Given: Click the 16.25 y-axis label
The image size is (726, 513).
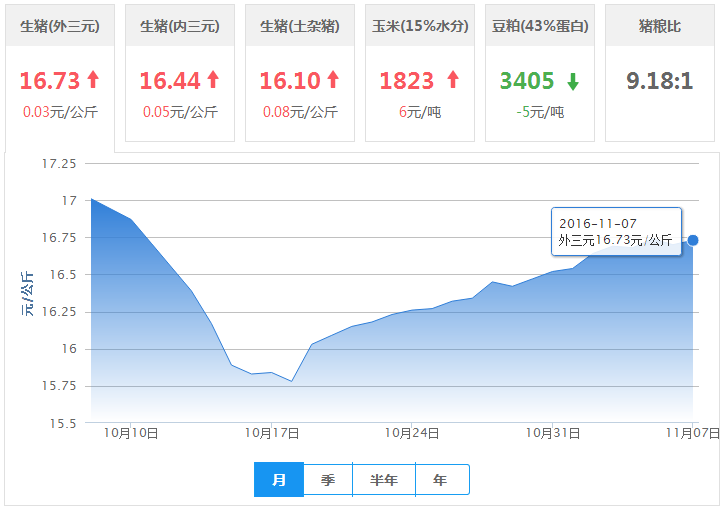Looking at the screenshot, I should tap(59, 312).
